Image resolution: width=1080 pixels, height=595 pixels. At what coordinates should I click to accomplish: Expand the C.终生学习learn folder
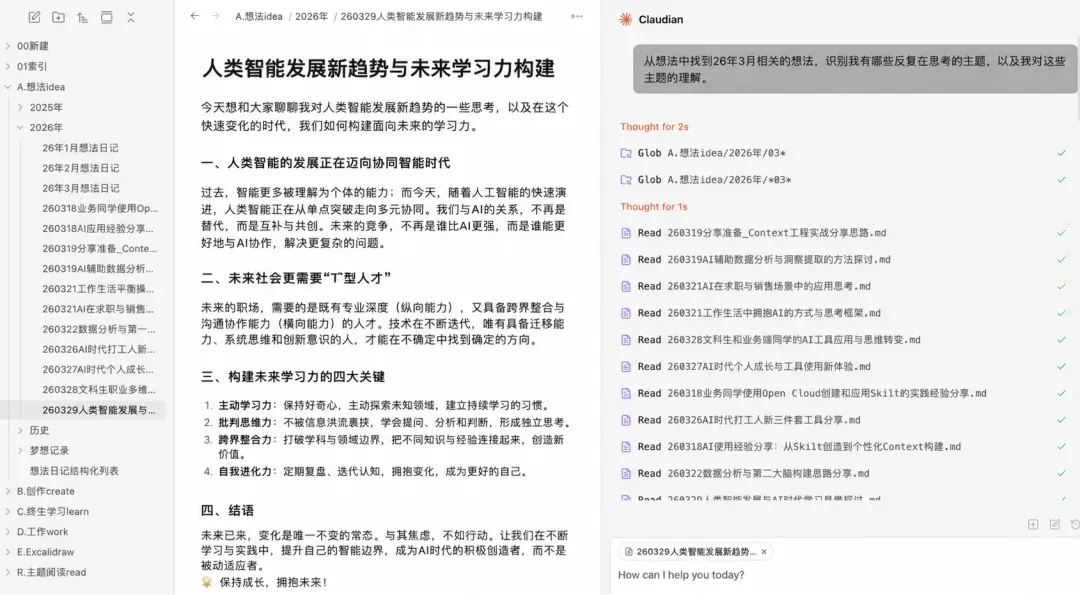[x=8, y=512]
